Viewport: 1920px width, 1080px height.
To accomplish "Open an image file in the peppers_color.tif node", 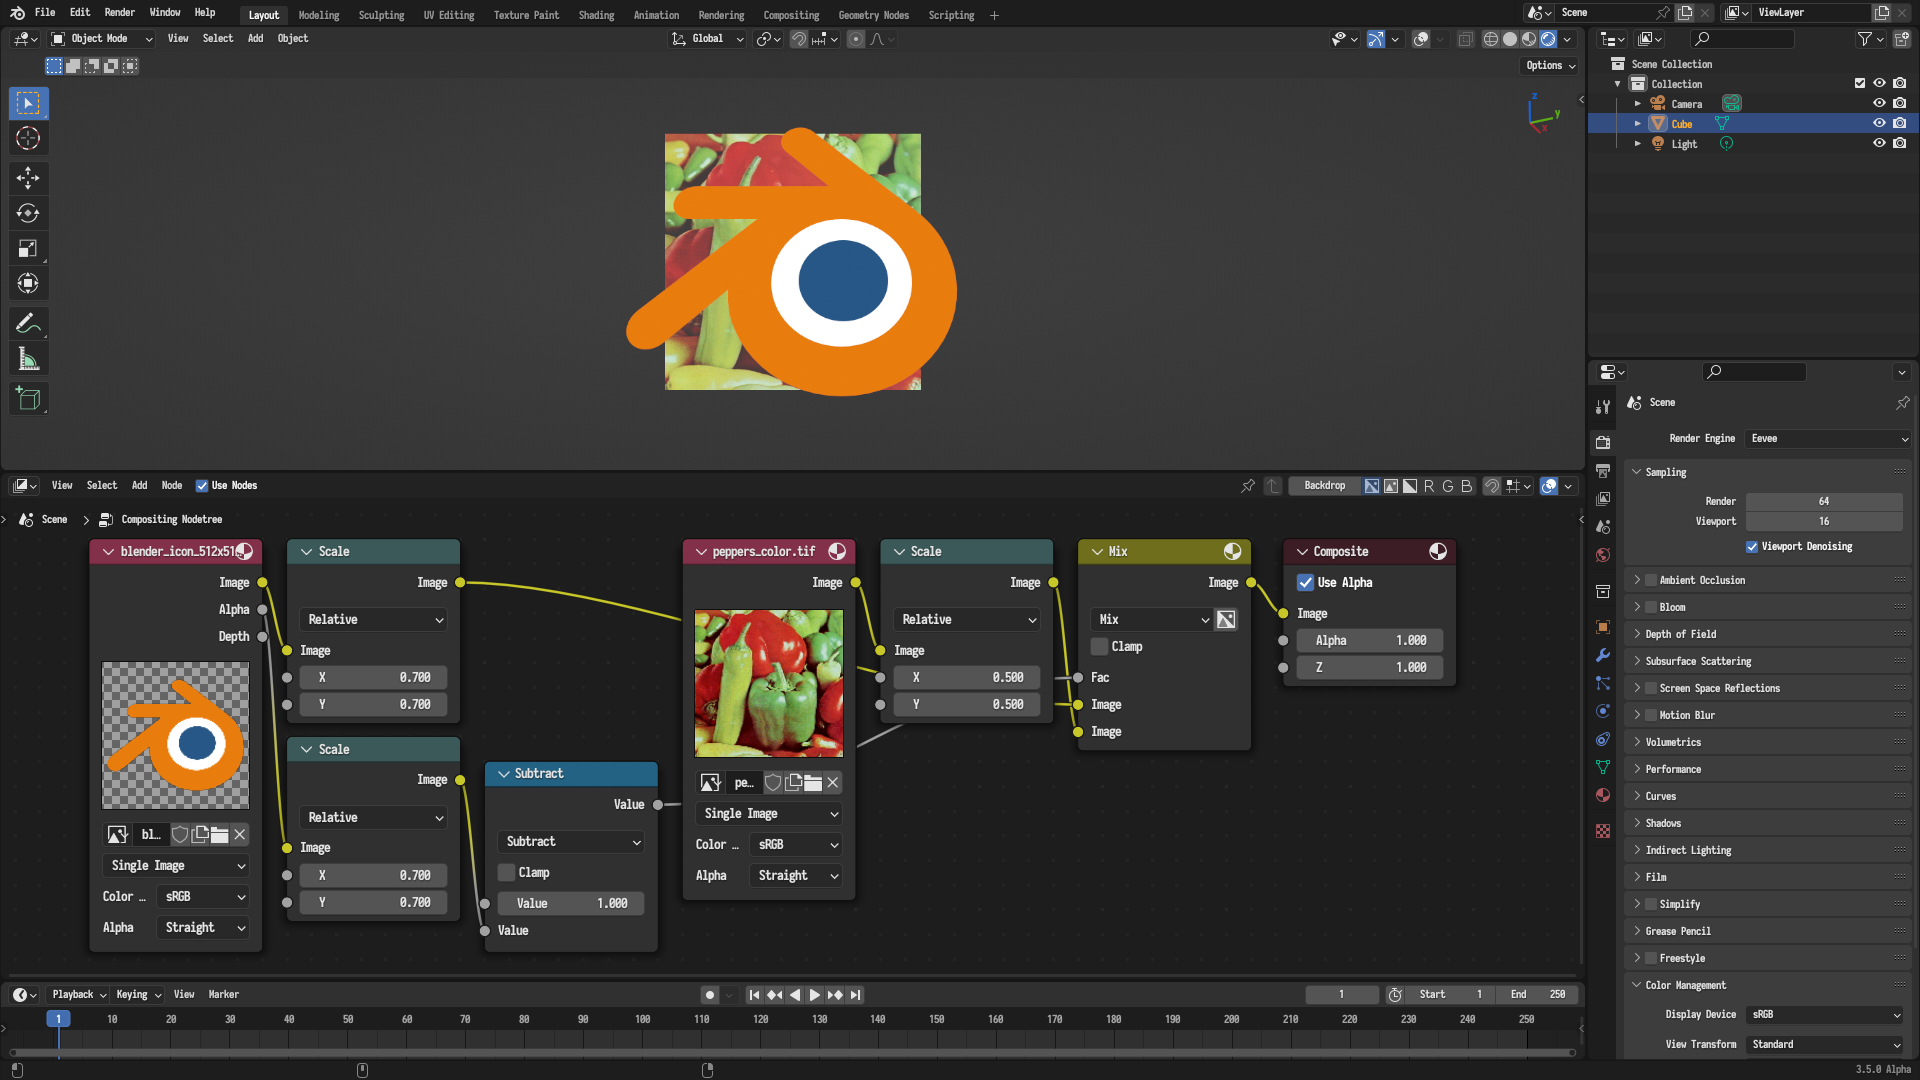I will coord(814,782).
